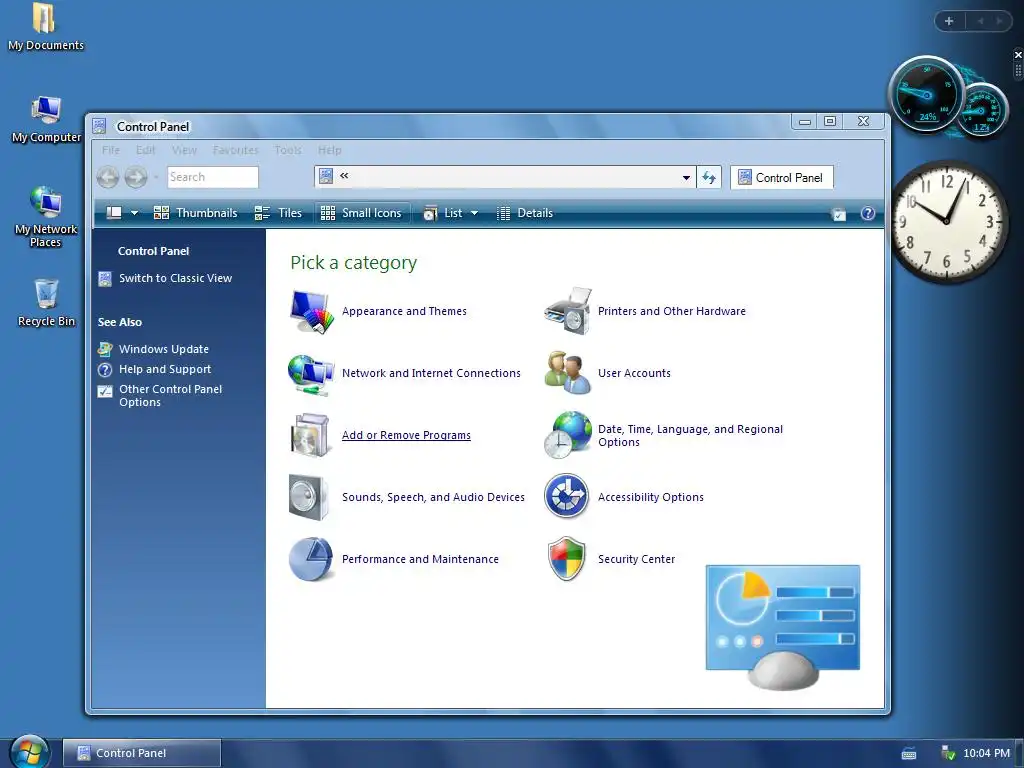Switch to Small Icons view
Image resolution: width=1024 pixels, height=768 pixels.
tap(362, 213)
